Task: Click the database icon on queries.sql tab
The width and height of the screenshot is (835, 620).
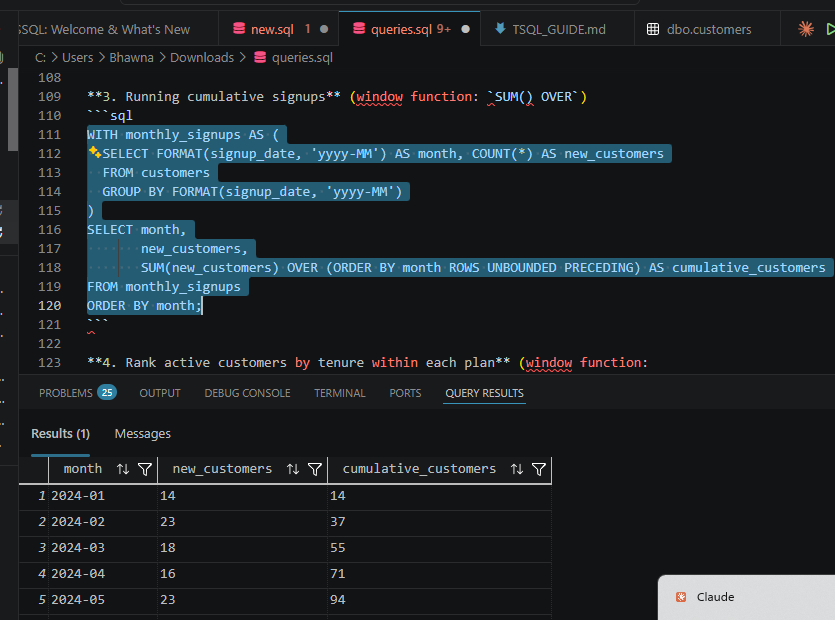Action: click(359, 29)
